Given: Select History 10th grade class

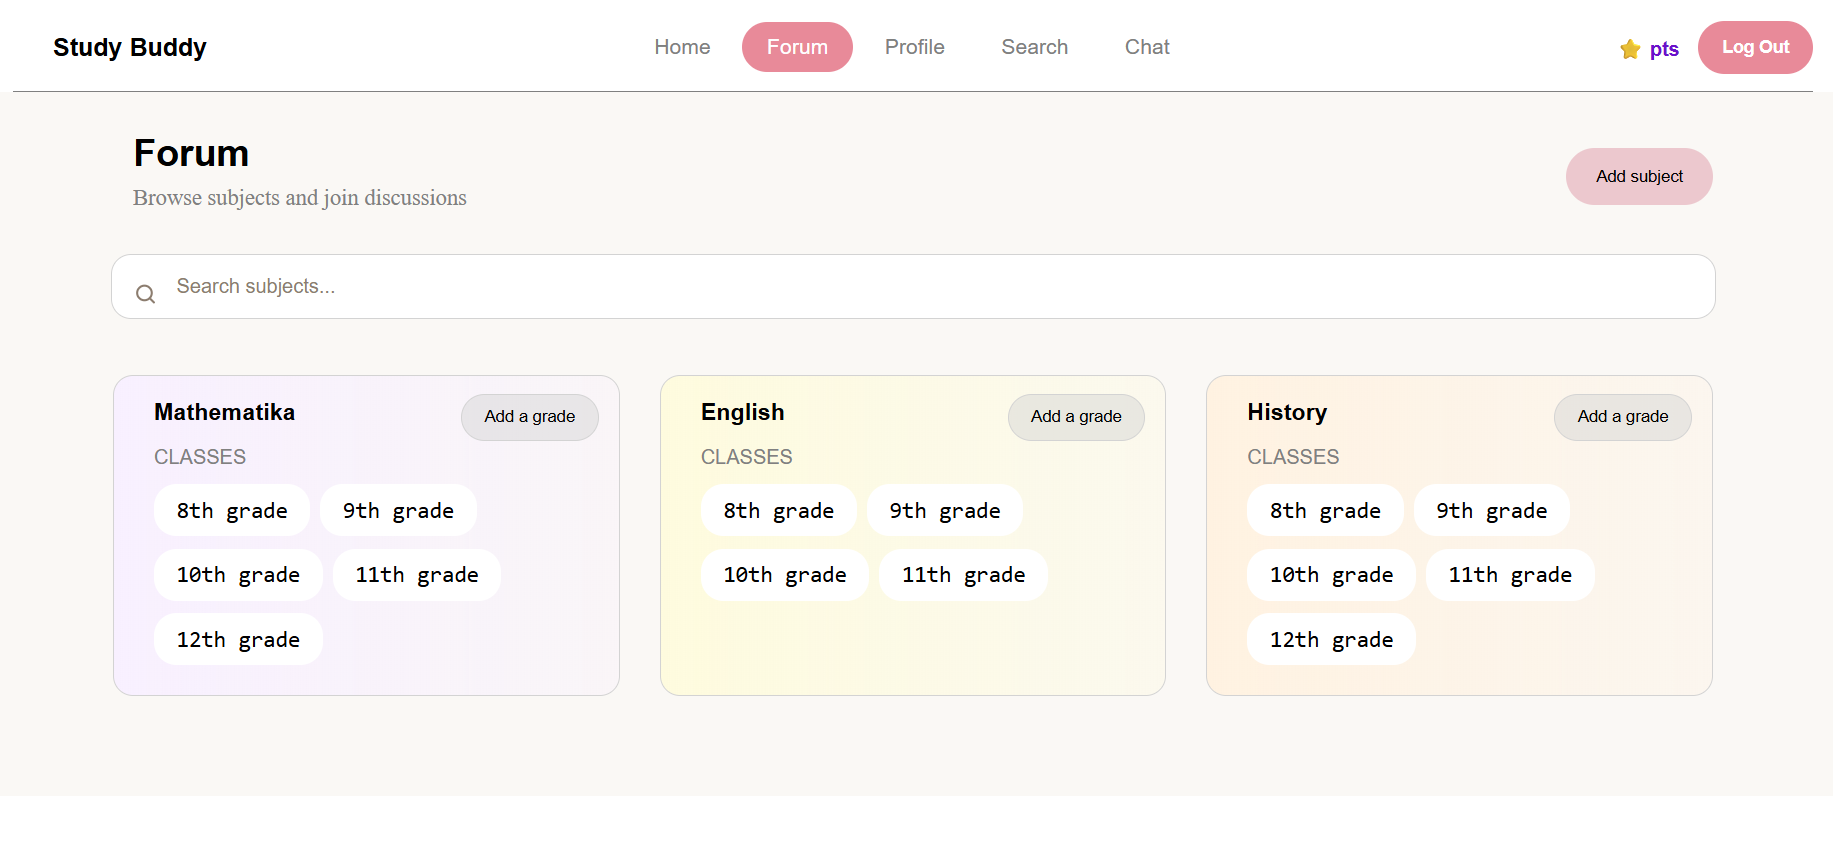Looking at the screenshot, I should (1330, 575).
